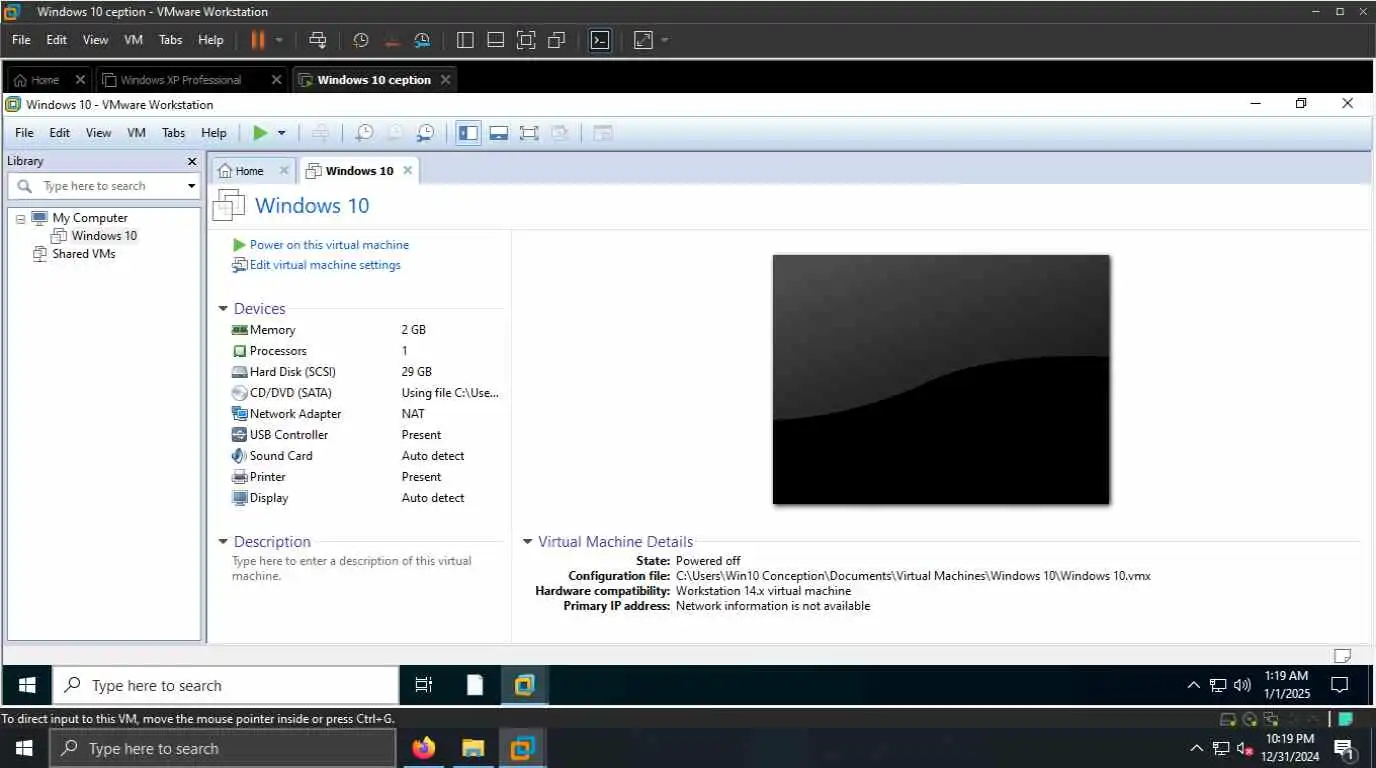Toggle thumbnail bar icon in the outer toolbar

495,40
